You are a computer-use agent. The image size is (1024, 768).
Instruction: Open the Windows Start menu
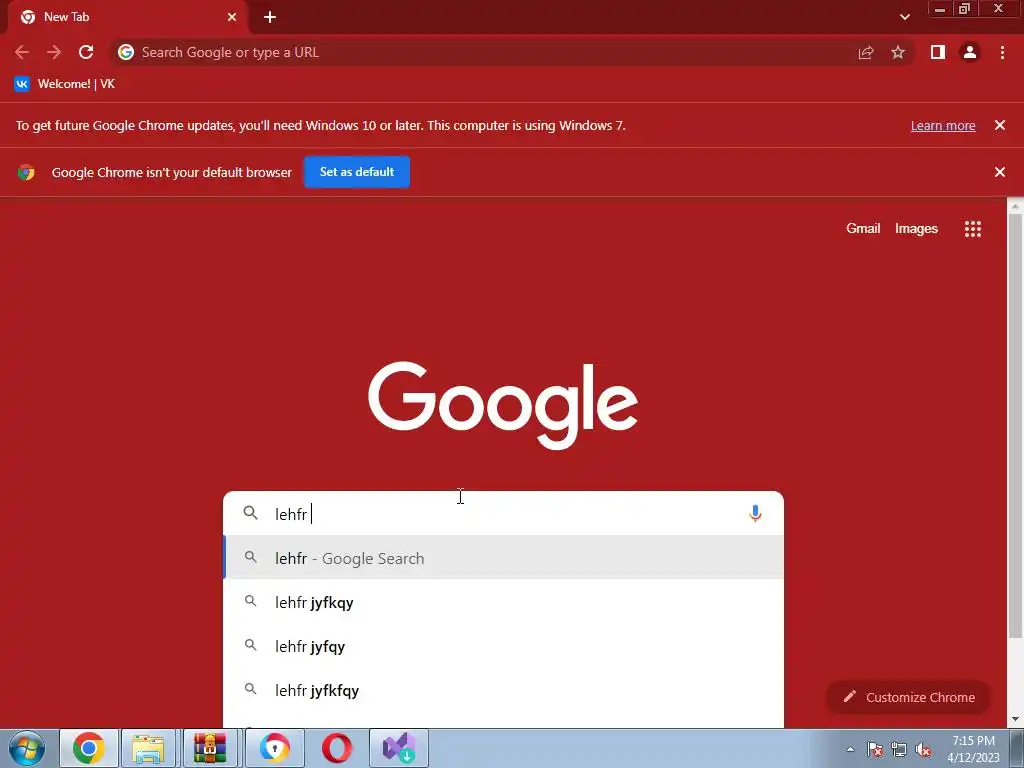[27, 748]
